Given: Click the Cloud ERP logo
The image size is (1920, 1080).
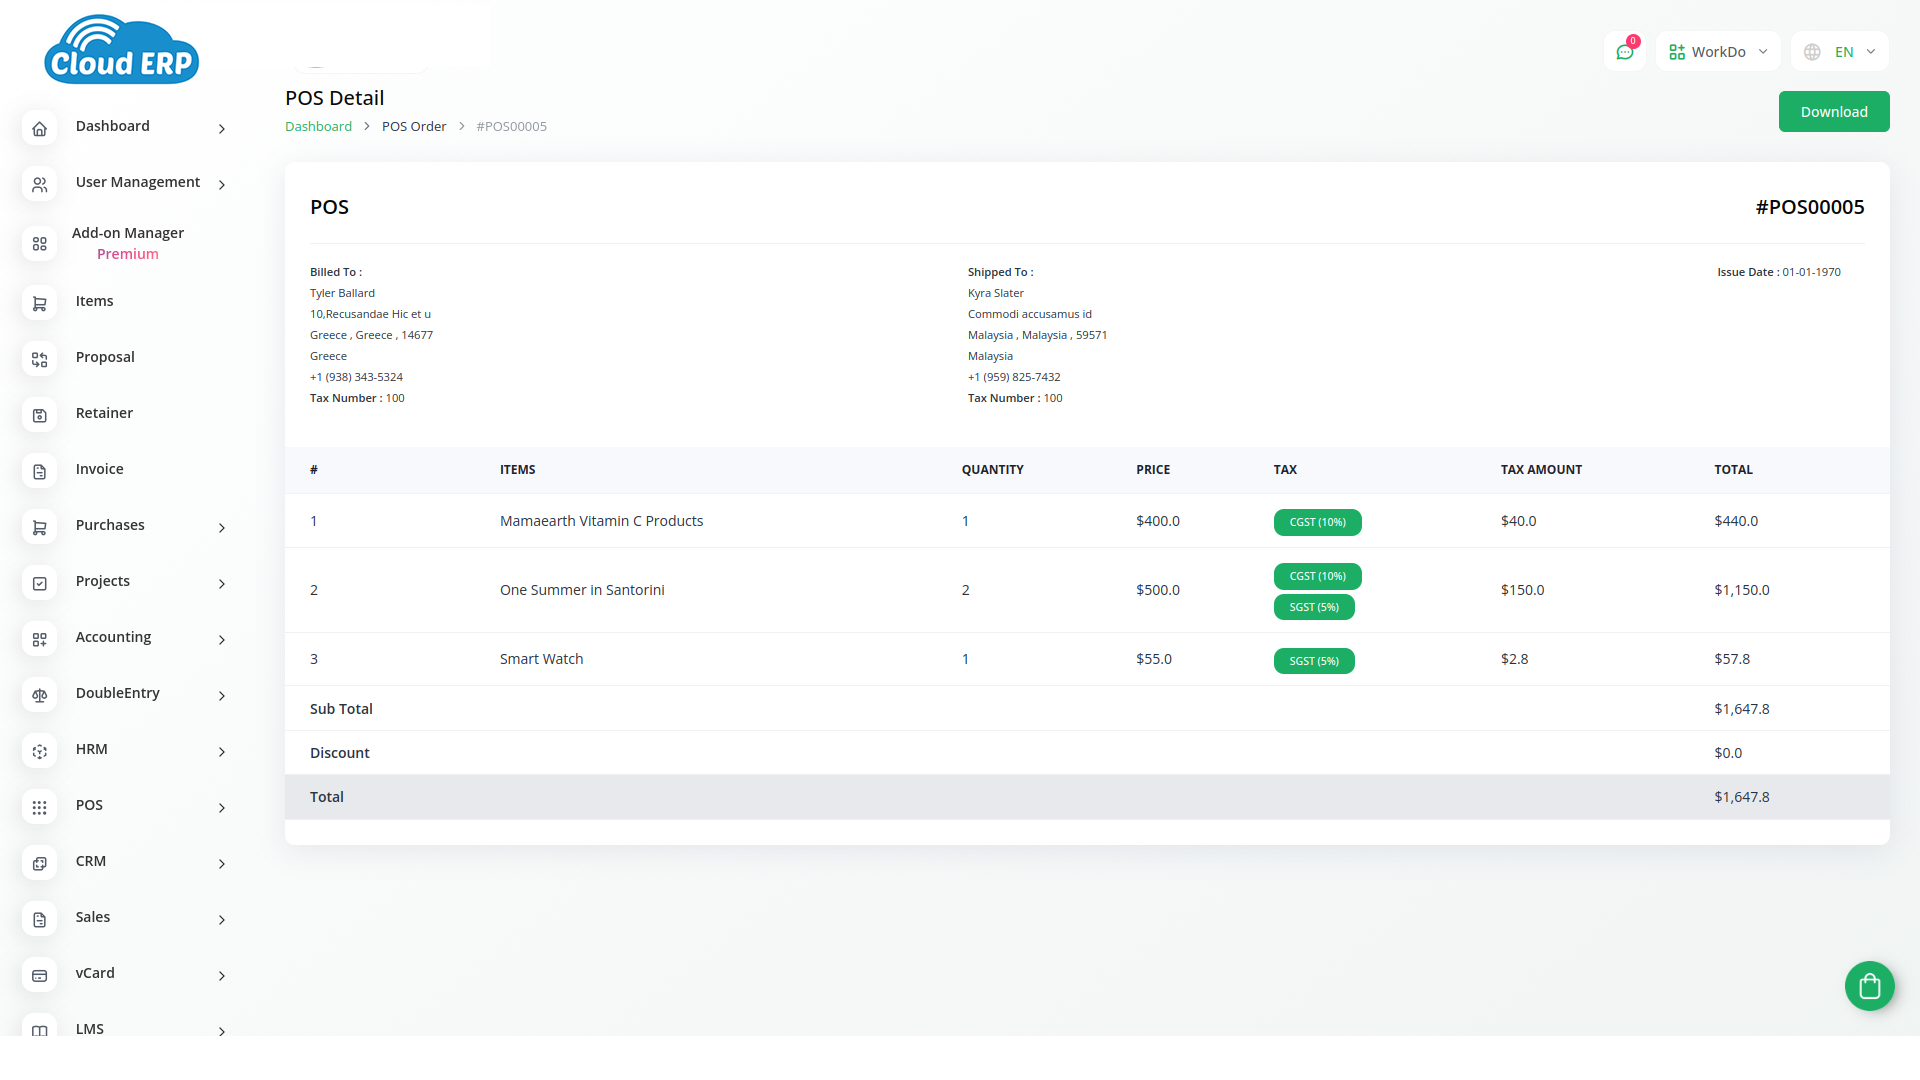Looking at the screenshot, I should tap(121, 50).
